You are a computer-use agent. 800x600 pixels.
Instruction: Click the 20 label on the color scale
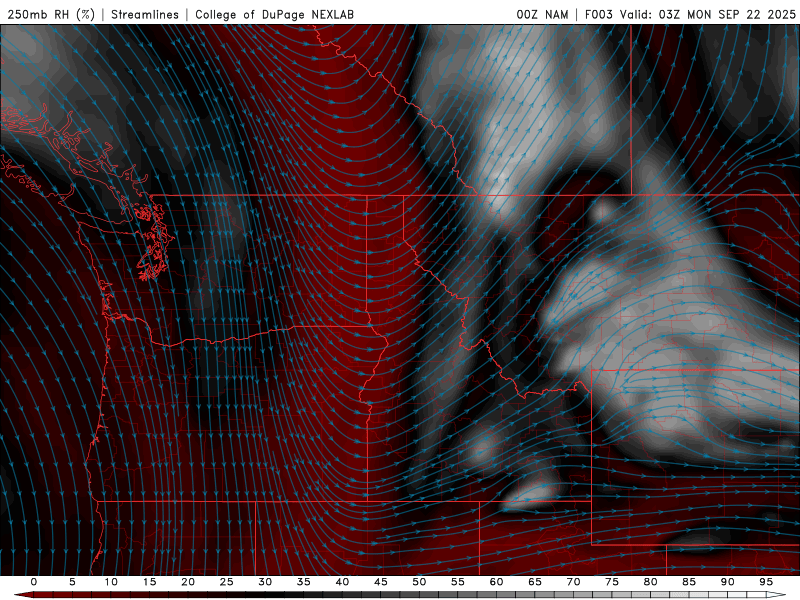188,582
